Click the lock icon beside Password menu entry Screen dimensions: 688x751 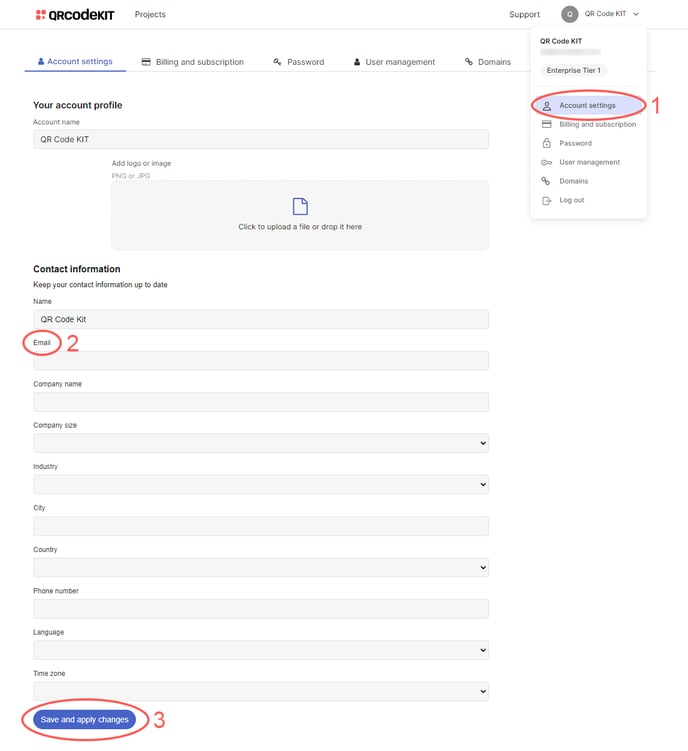[x=546, y=143]
